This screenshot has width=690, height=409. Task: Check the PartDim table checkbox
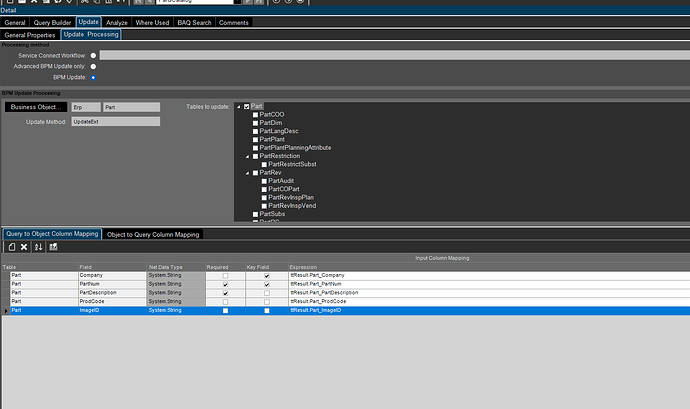click(255, 123)
